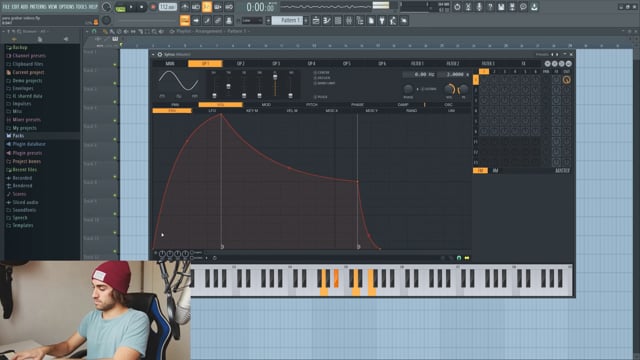The image size is (640, 360).
Task: Click the help question mark icon
Action: pos(490,7)
